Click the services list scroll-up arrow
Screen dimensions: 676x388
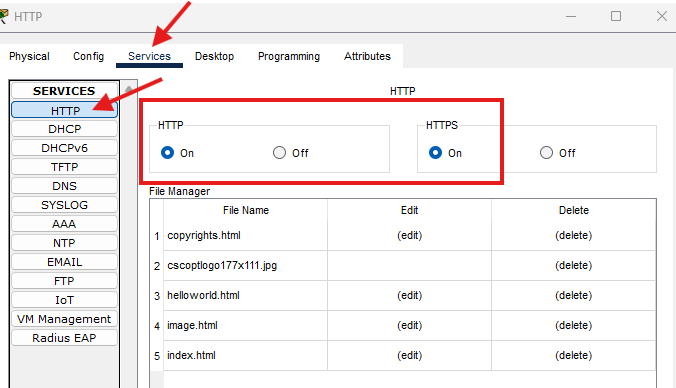[x=128, y=89]
